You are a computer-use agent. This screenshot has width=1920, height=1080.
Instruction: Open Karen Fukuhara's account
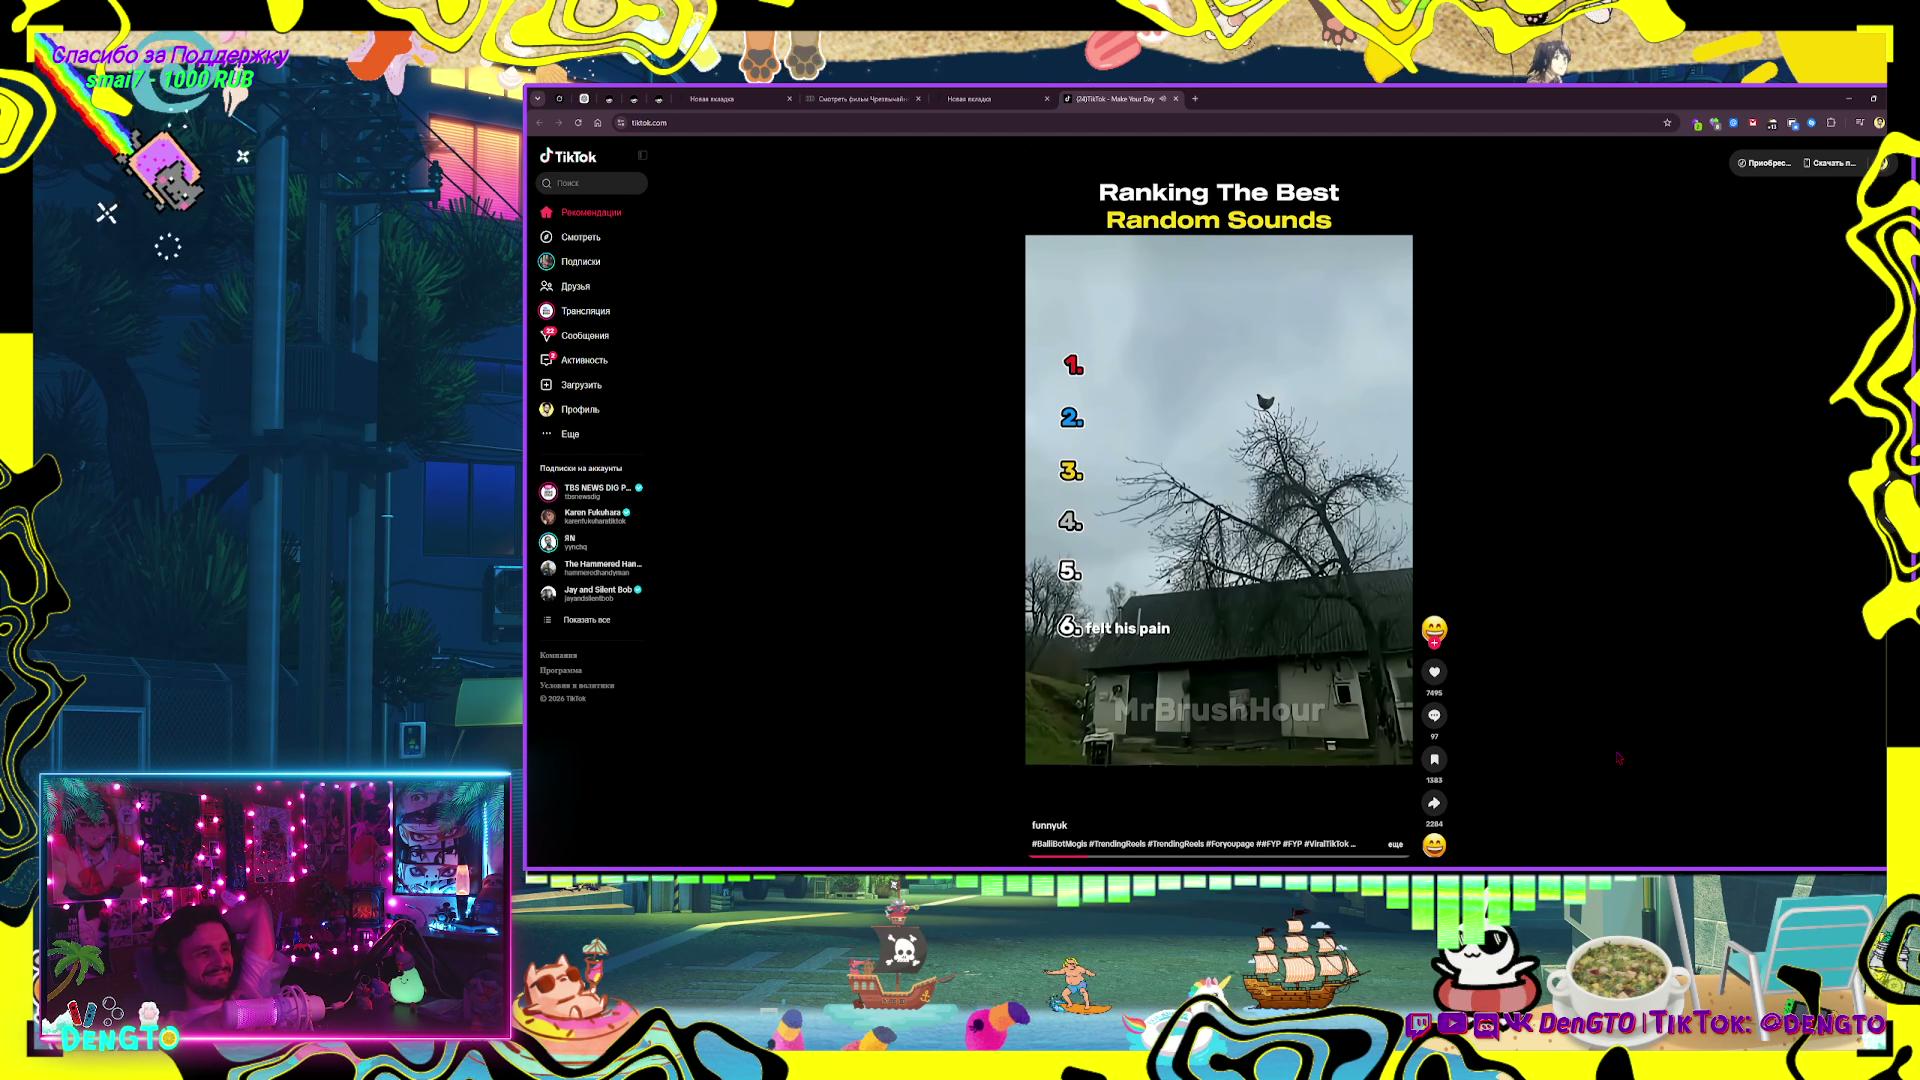pyautogui.click(x=586, y=516)
